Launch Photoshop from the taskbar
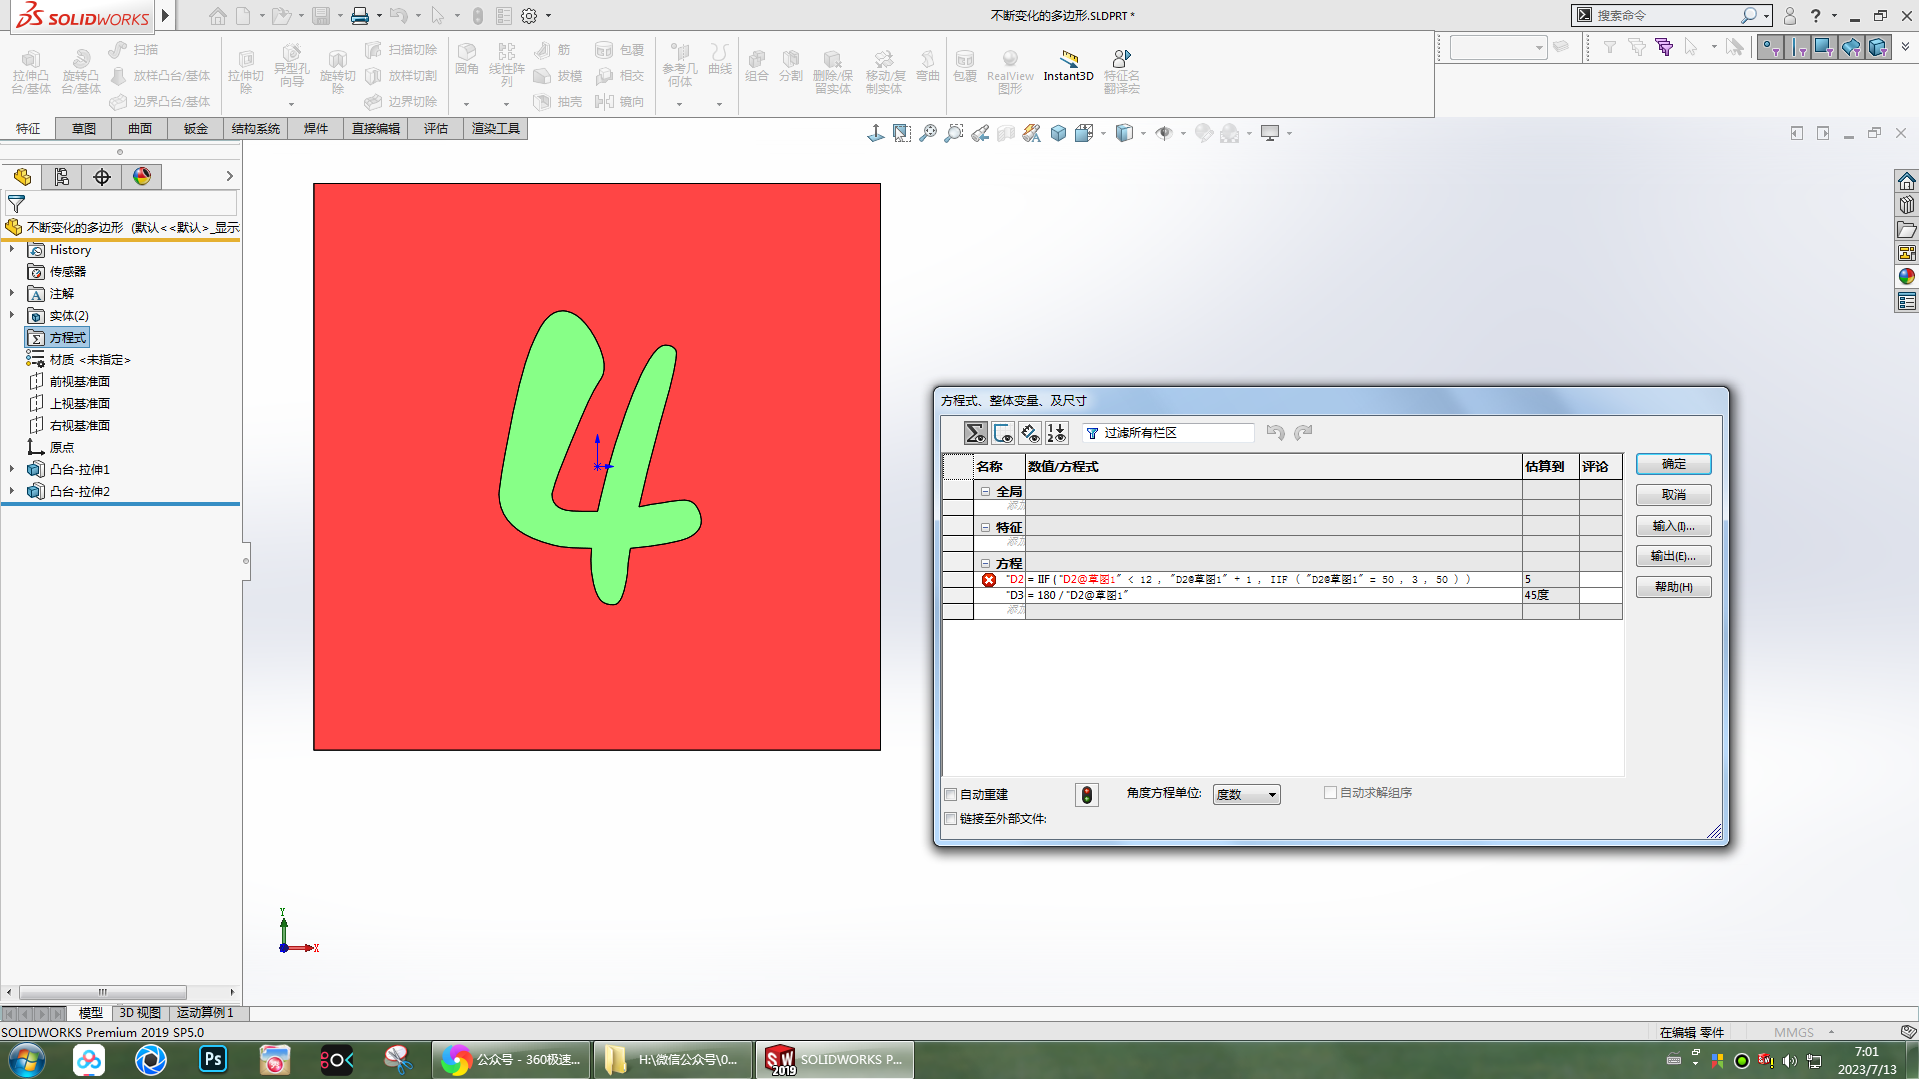 point(213,1059)
